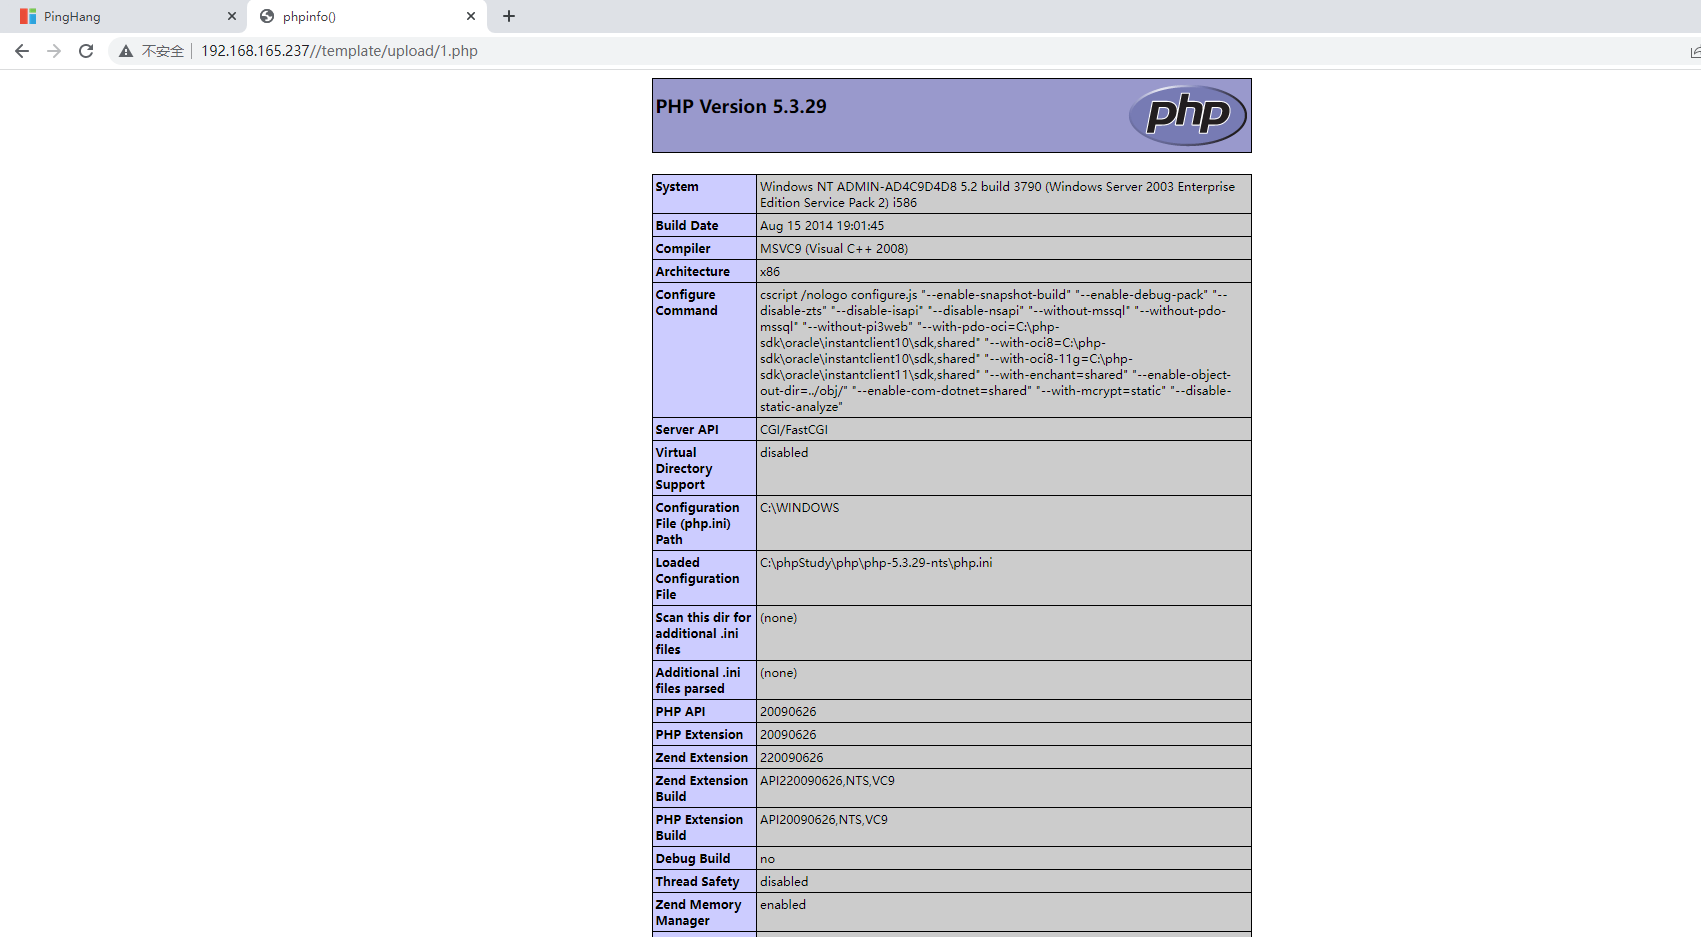This screenshot has width=1701, height=937.
Task: Click the "220090626" Zend Extension value
Action: (x=792, y=758)
